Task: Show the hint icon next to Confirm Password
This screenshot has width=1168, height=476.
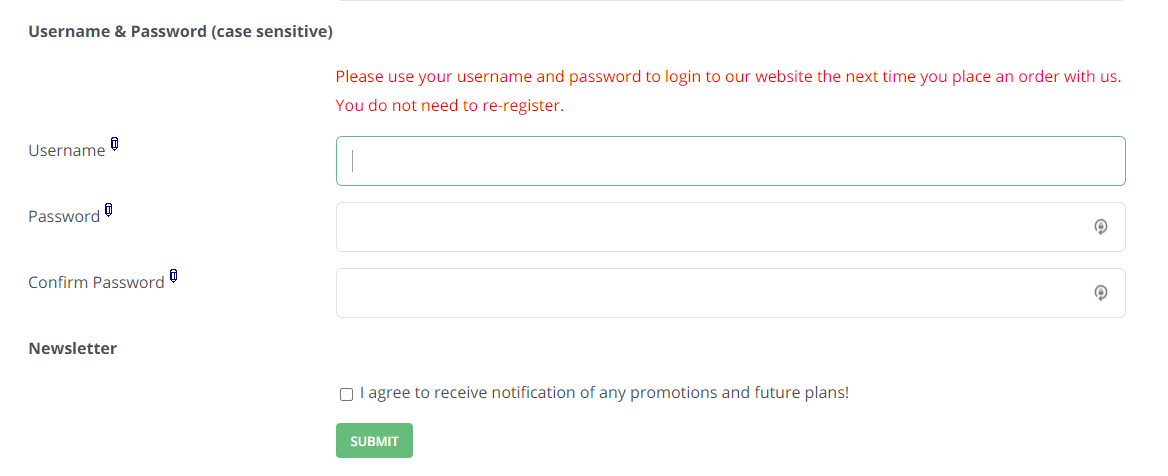Action: (174, 276)
